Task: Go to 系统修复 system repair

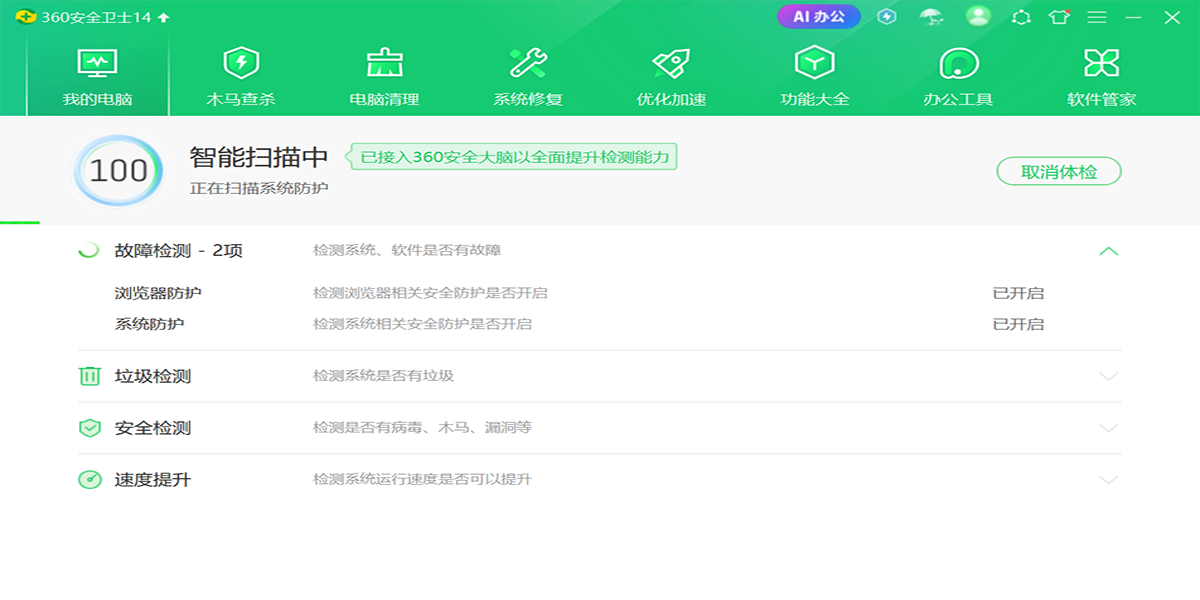Action: 528,77
